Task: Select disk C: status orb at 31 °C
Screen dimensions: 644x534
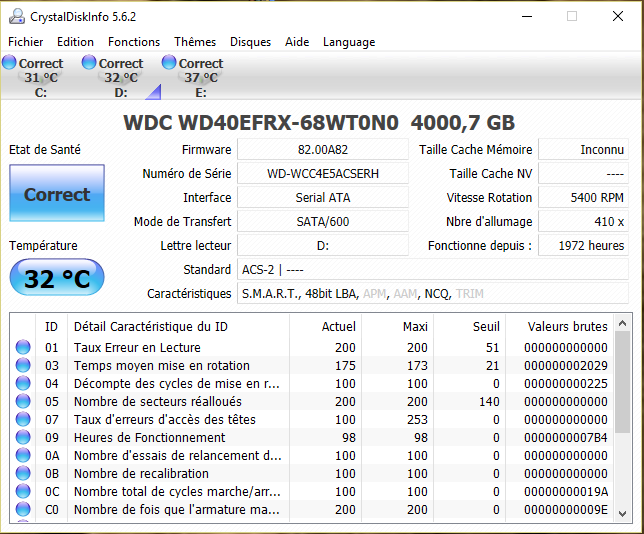Action: (x=9, y=62)
